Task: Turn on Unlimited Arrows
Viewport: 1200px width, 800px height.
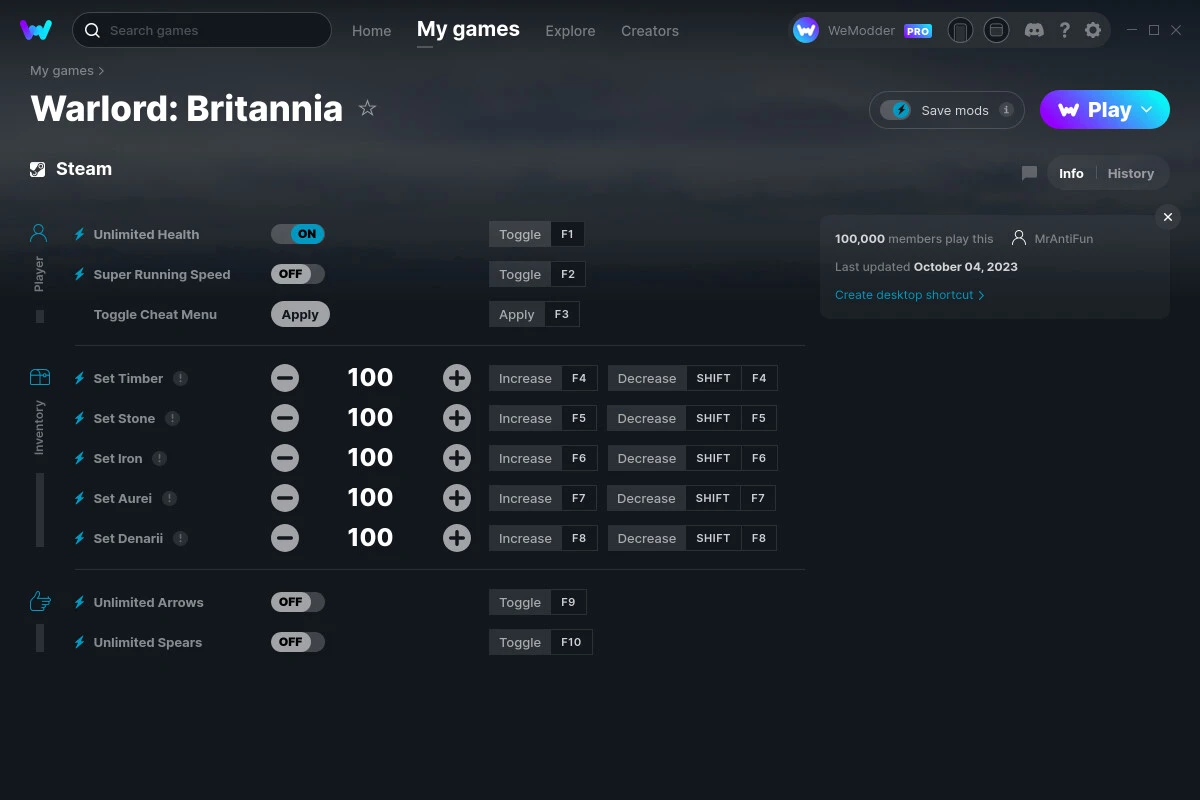Action: pos(297,601)
